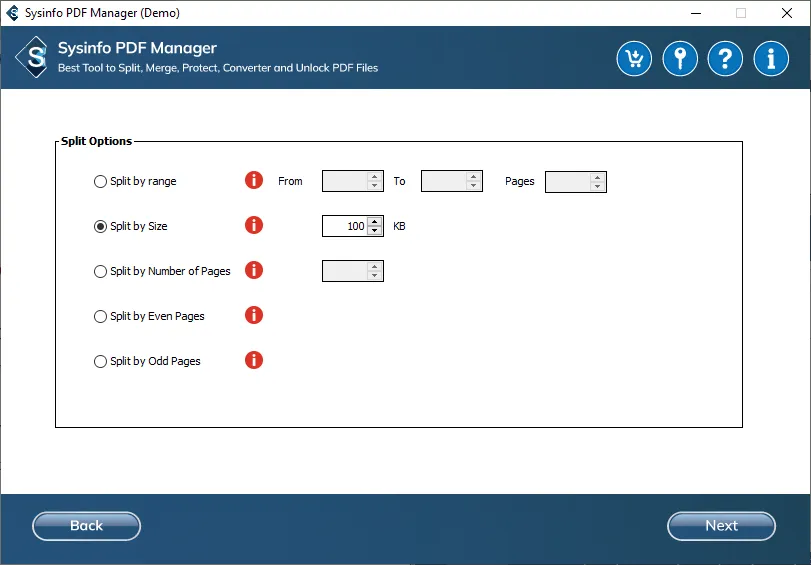Click the 'Pages' label text

pos(520,181)
